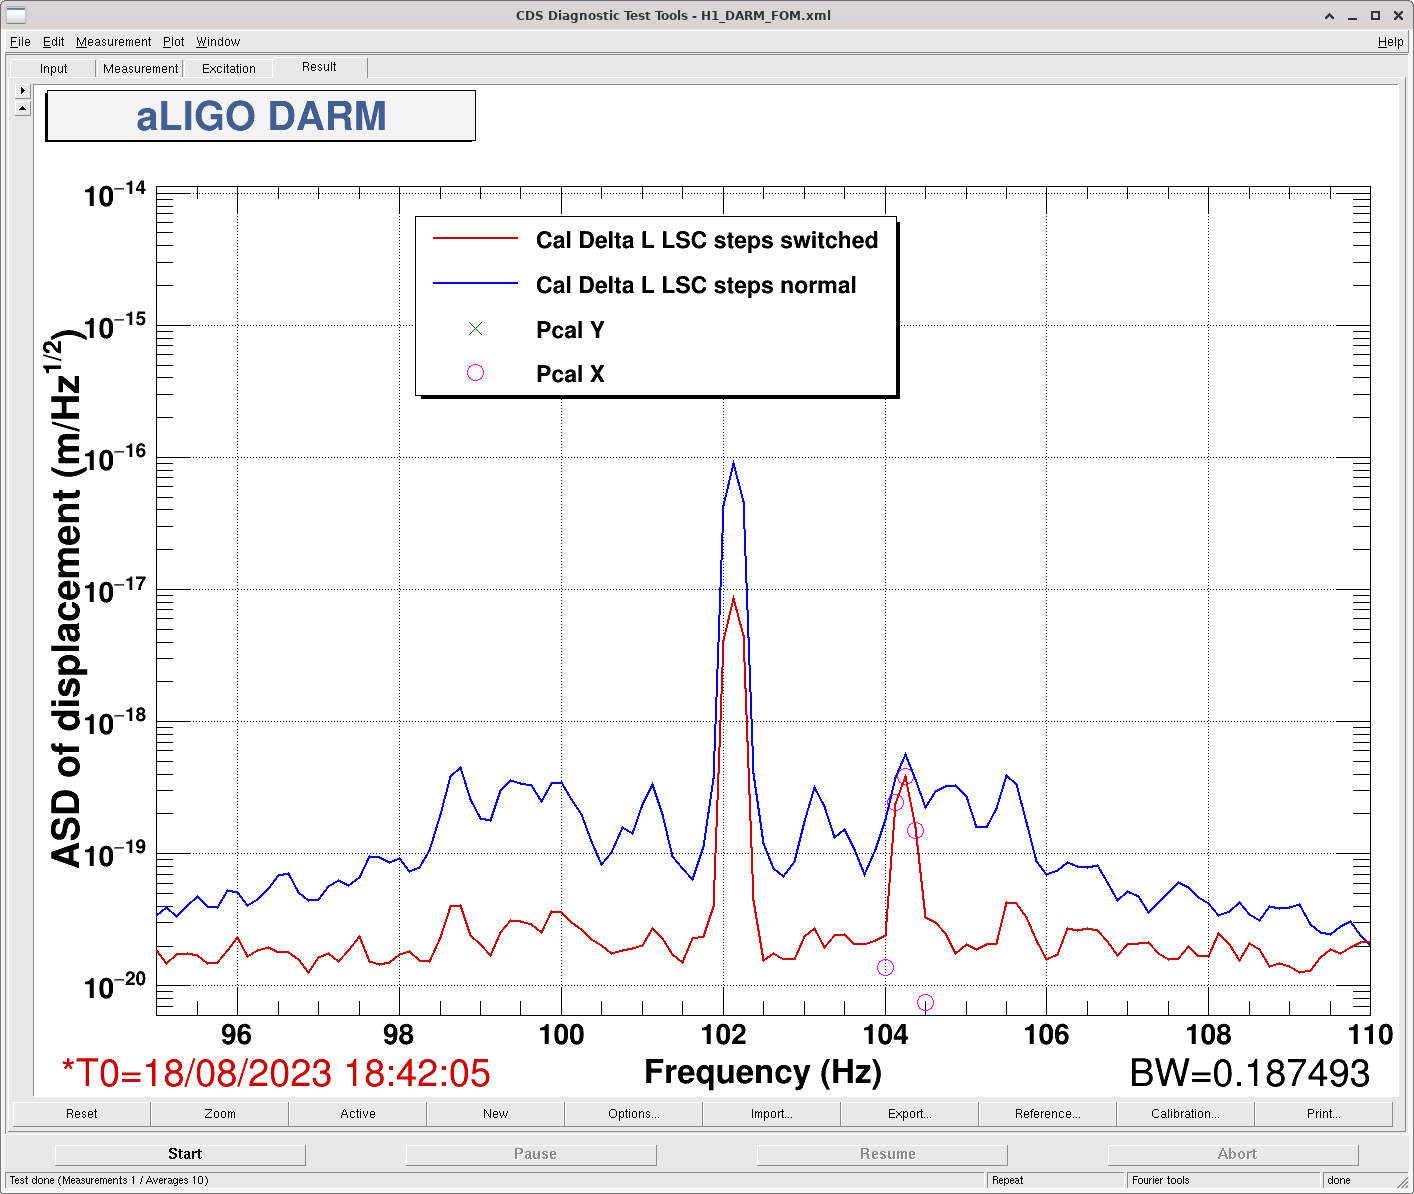
Task: Click the Pause button
Action: click(531, 1154)
